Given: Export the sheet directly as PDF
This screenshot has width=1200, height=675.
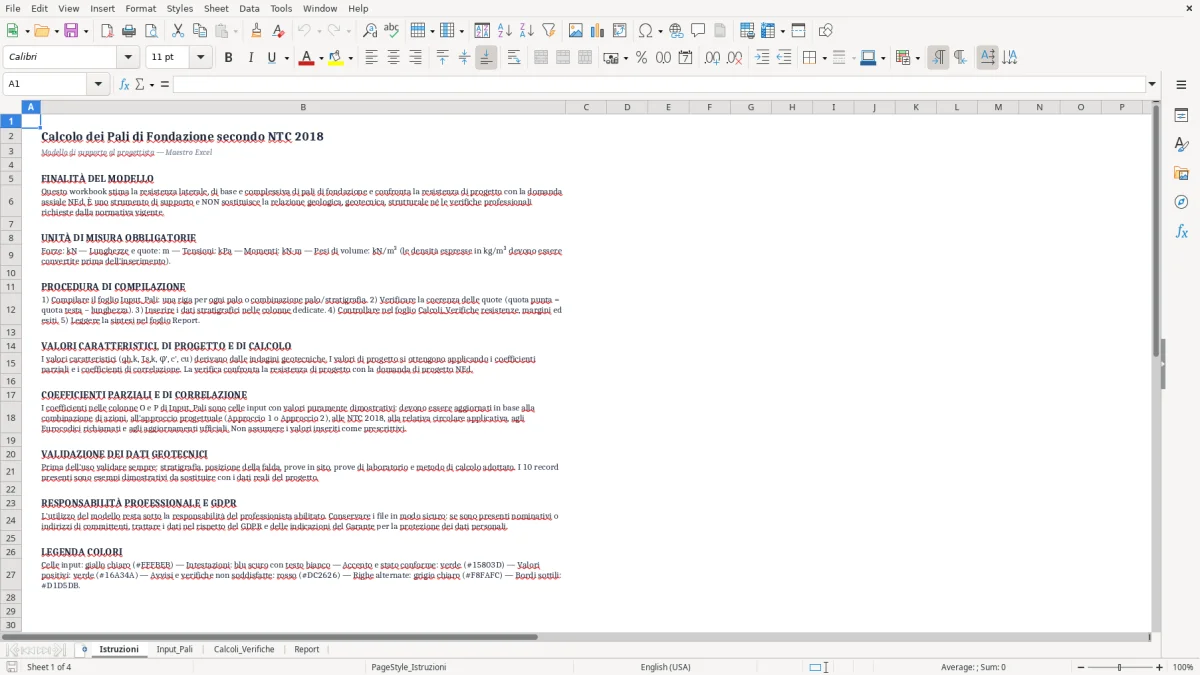Looking at the screenshot, I should coord(106,31).
